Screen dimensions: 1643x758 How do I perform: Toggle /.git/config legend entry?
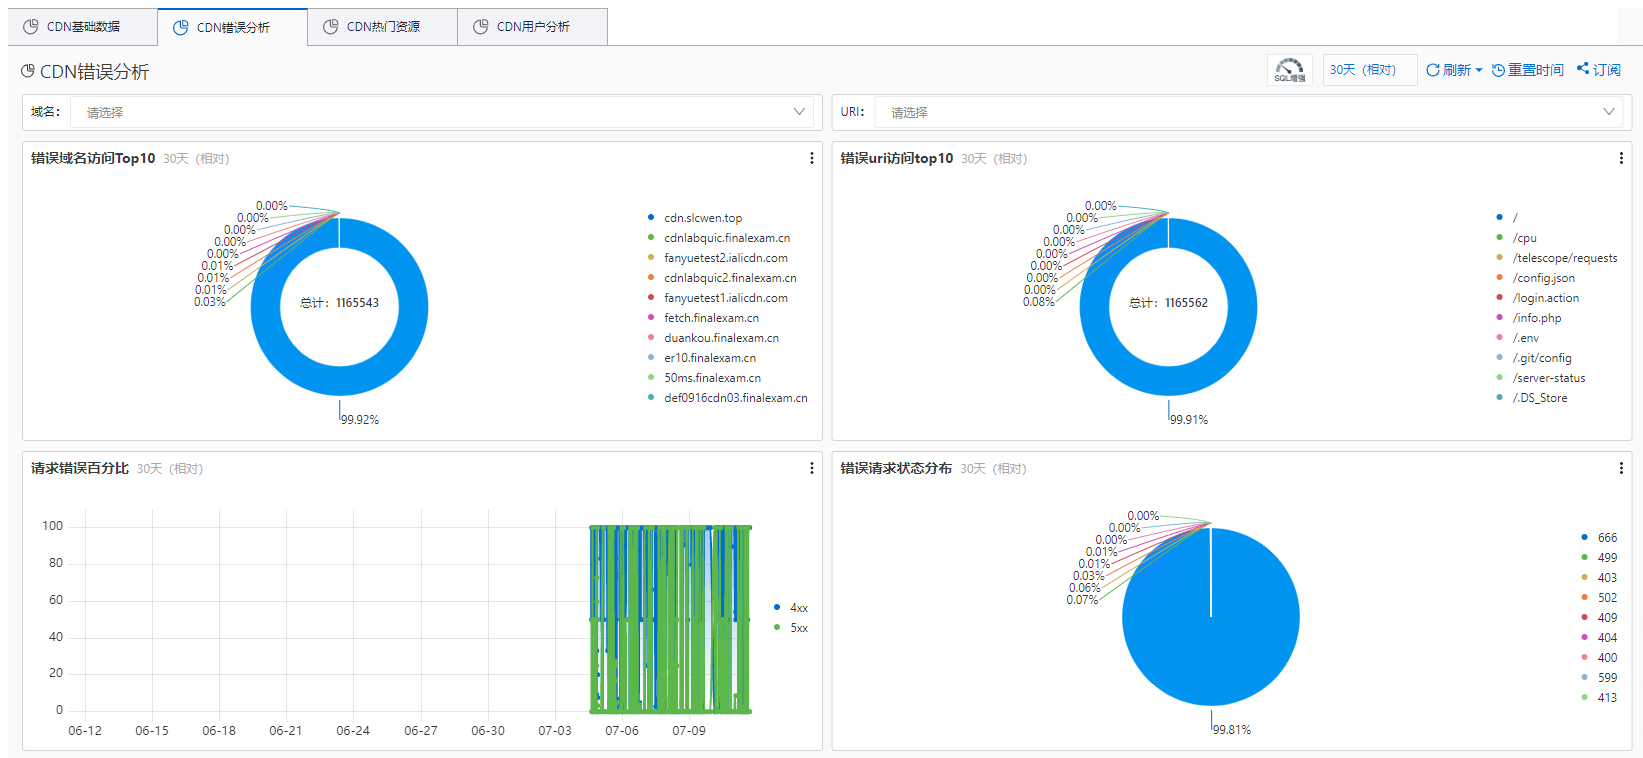pos(1534,358)
